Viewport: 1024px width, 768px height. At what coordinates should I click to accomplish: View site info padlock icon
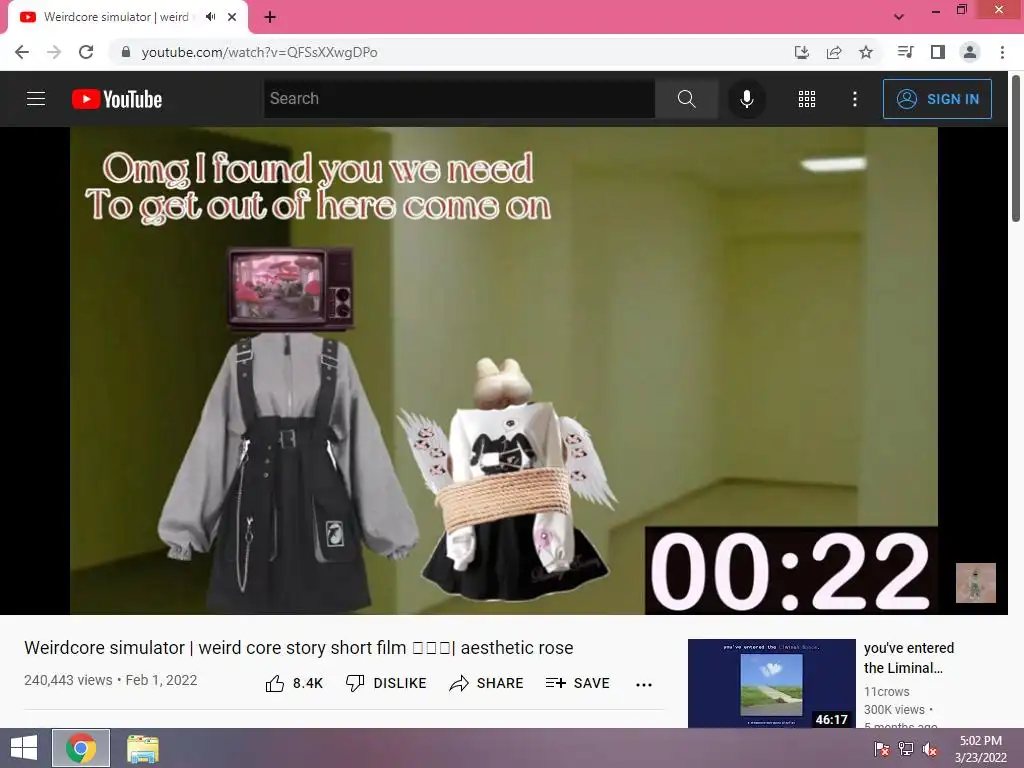click(x=126, y=52)
